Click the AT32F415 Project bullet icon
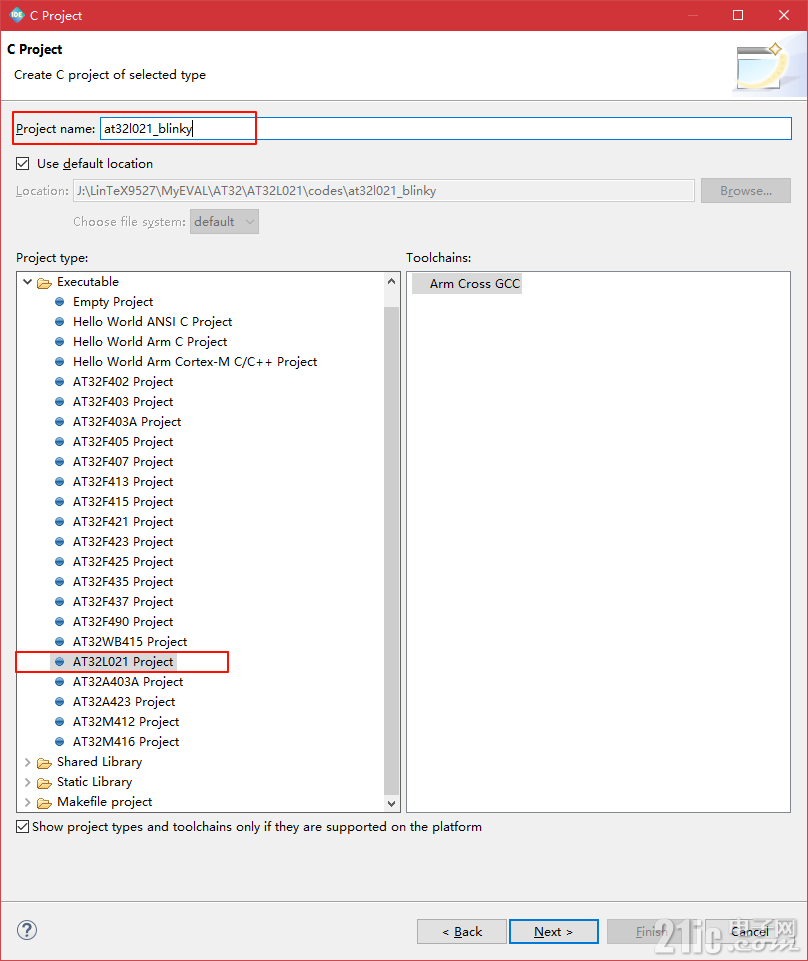This screenshot has width=808, height=961. [x=59, y=501]
